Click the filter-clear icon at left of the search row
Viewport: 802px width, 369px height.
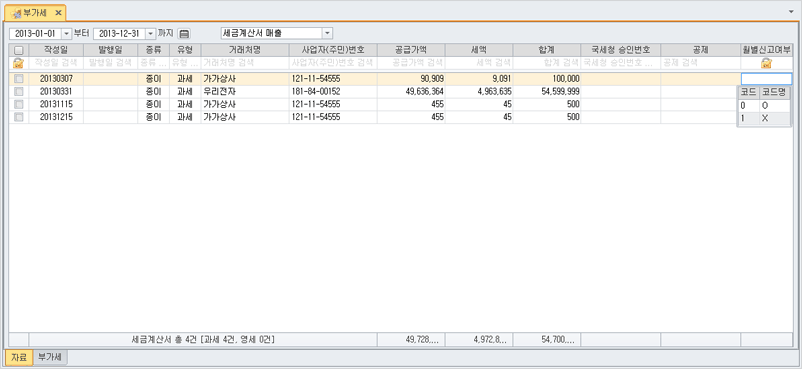18,63
